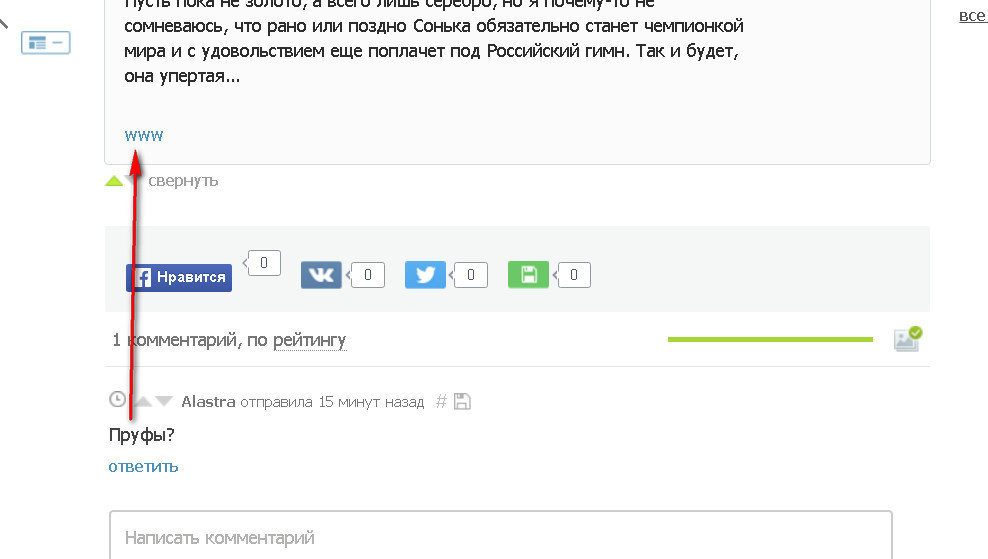Open the Alastra user profile link
The height and width of the screenshot is (559, 988).
tap(208, 402)
